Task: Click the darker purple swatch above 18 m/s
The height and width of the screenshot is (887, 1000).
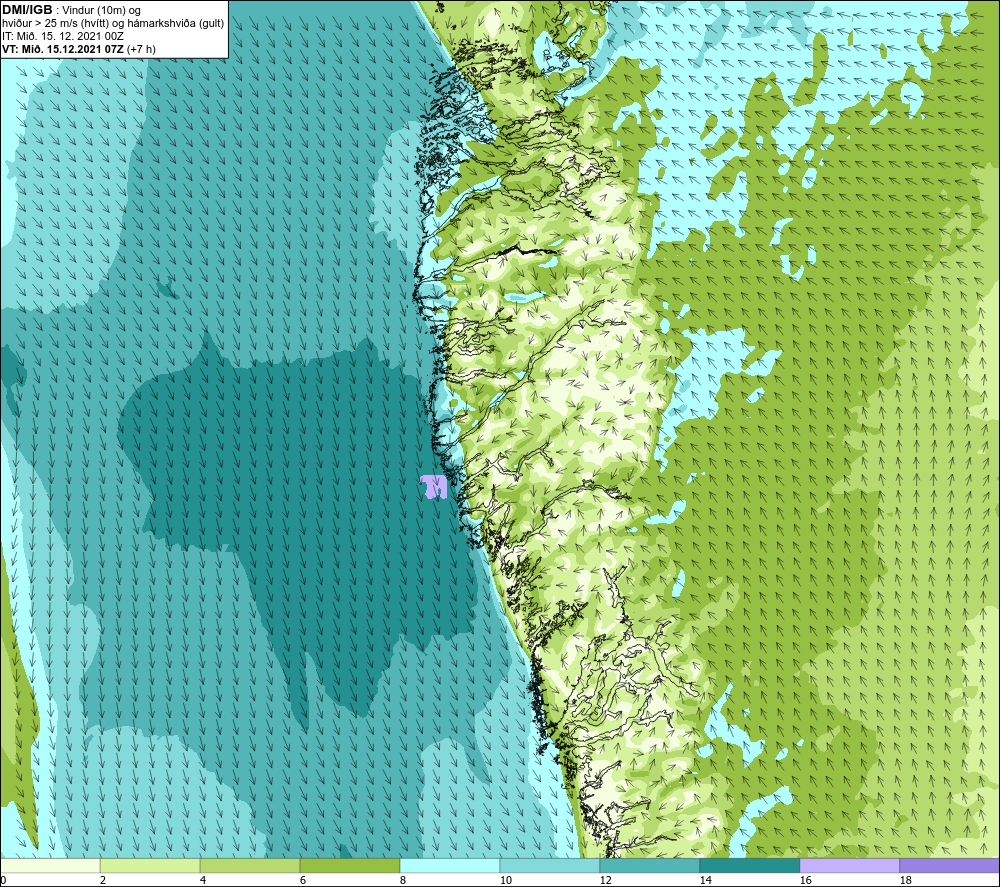Action: pos(949,866)
